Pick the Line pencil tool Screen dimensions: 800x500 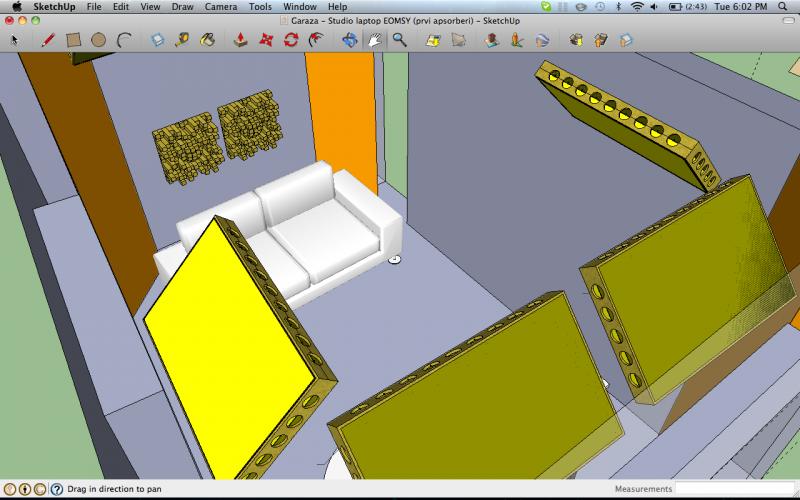[47, 40]
